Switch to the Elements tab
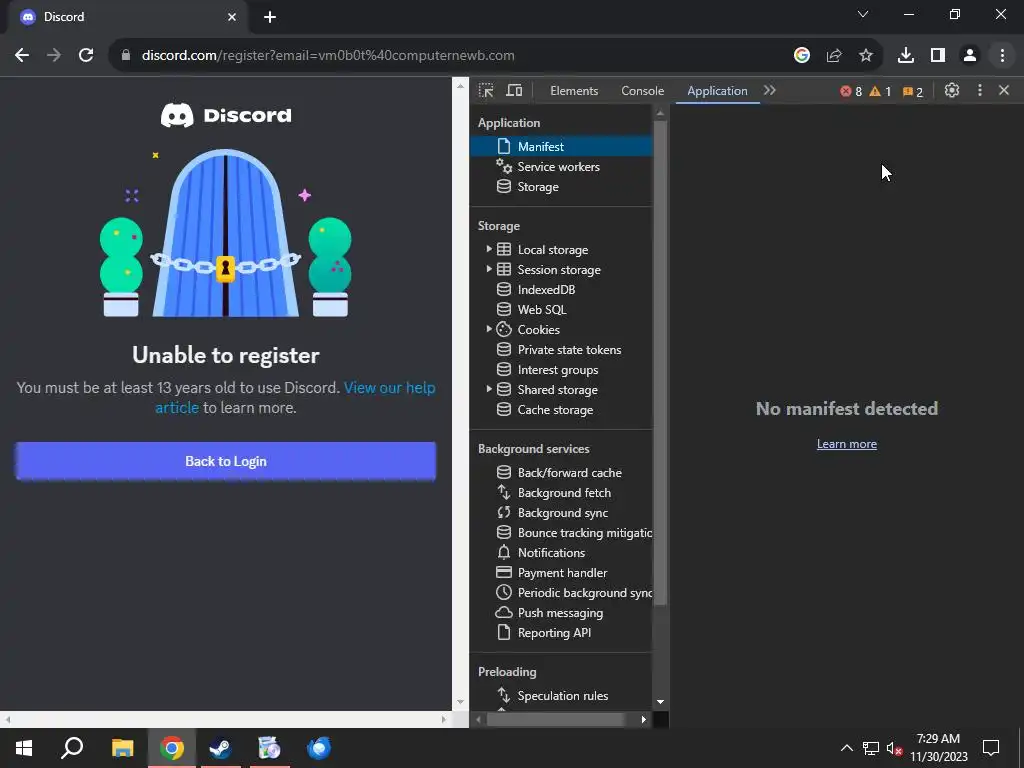The image size is (1024, 768). 574,91
